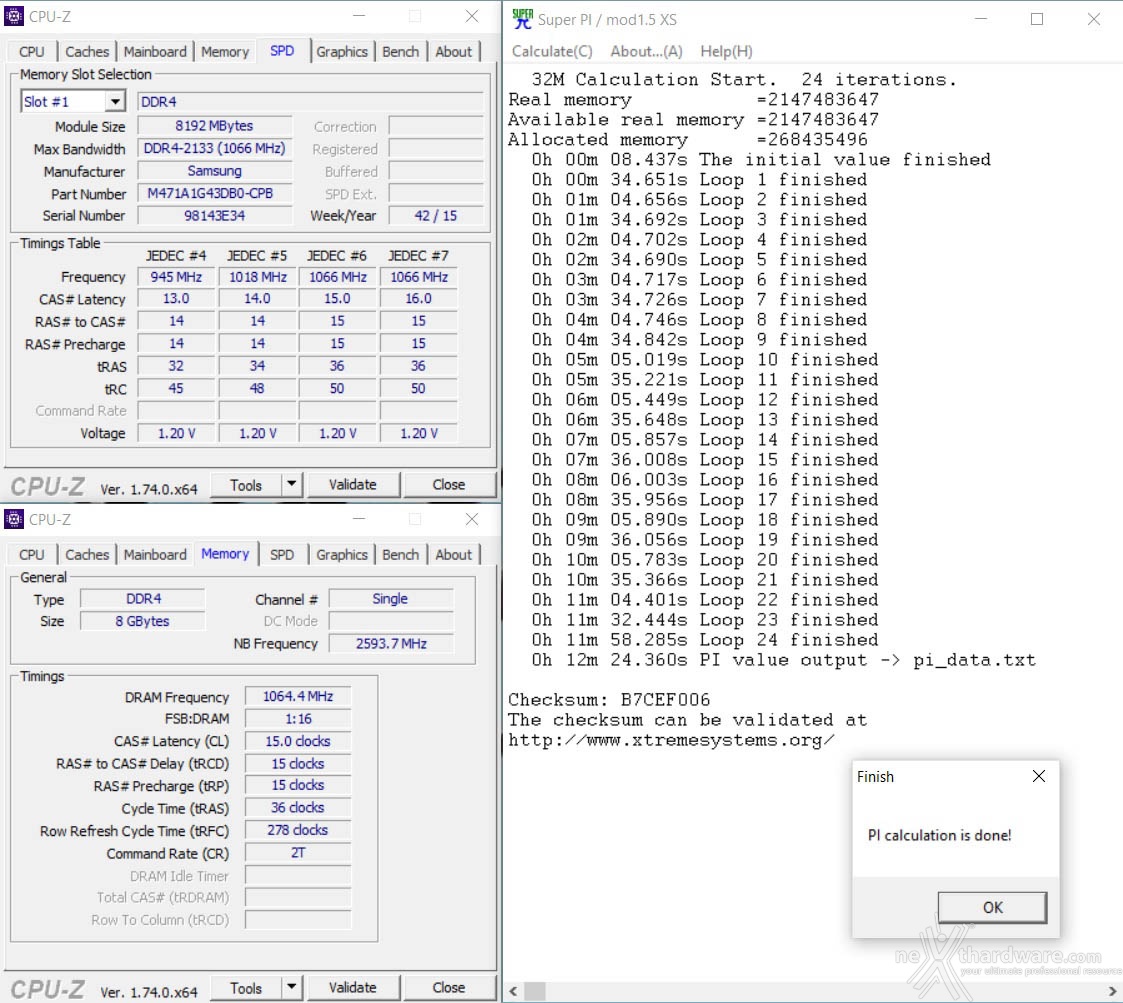Expand the Tools dropdown arrow in the top CPU-Z window
The height and width of the screenshot is (1003, 1123).
click(291, 484)
